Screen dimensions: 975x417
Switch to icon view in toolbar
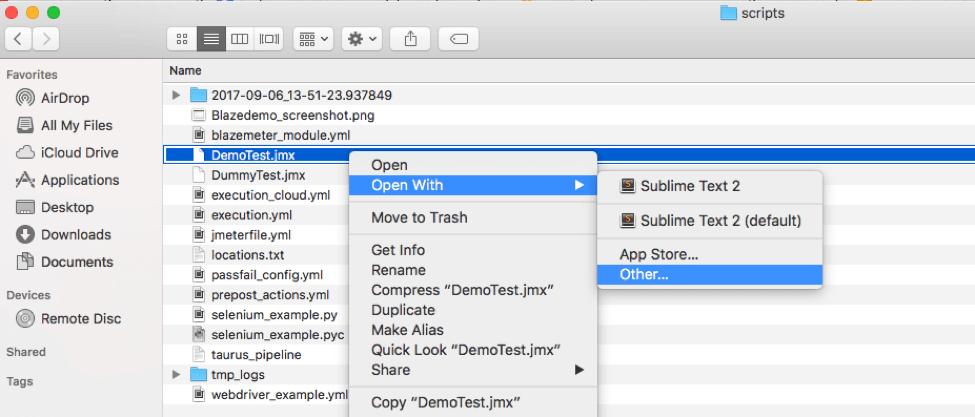tap(182, 39)
